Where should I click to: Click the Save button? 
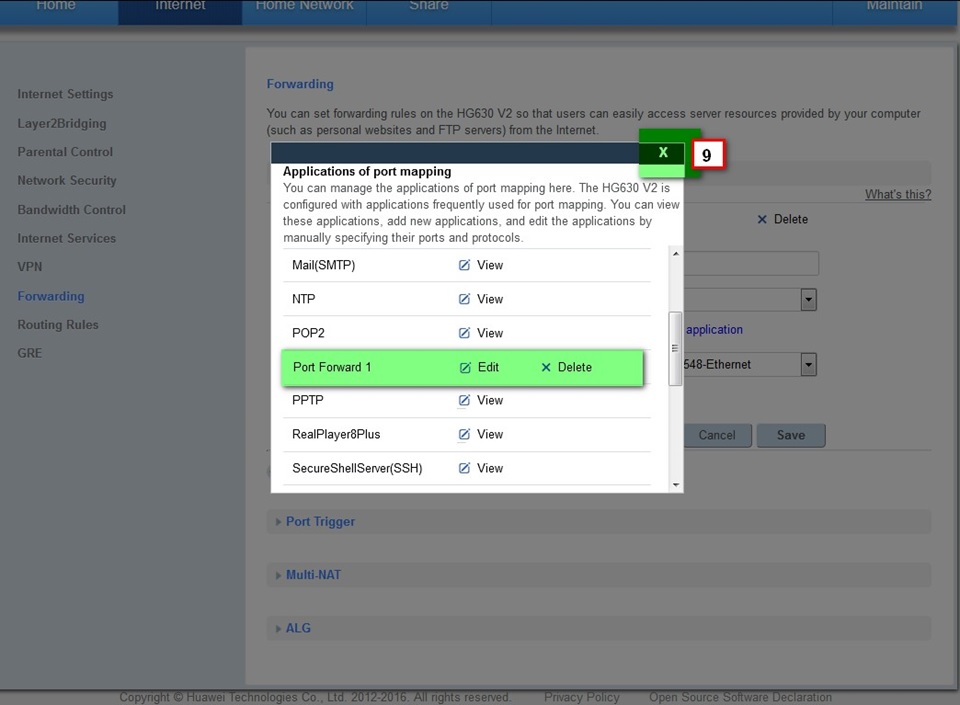pyautogui.click(x=791, y=435)
